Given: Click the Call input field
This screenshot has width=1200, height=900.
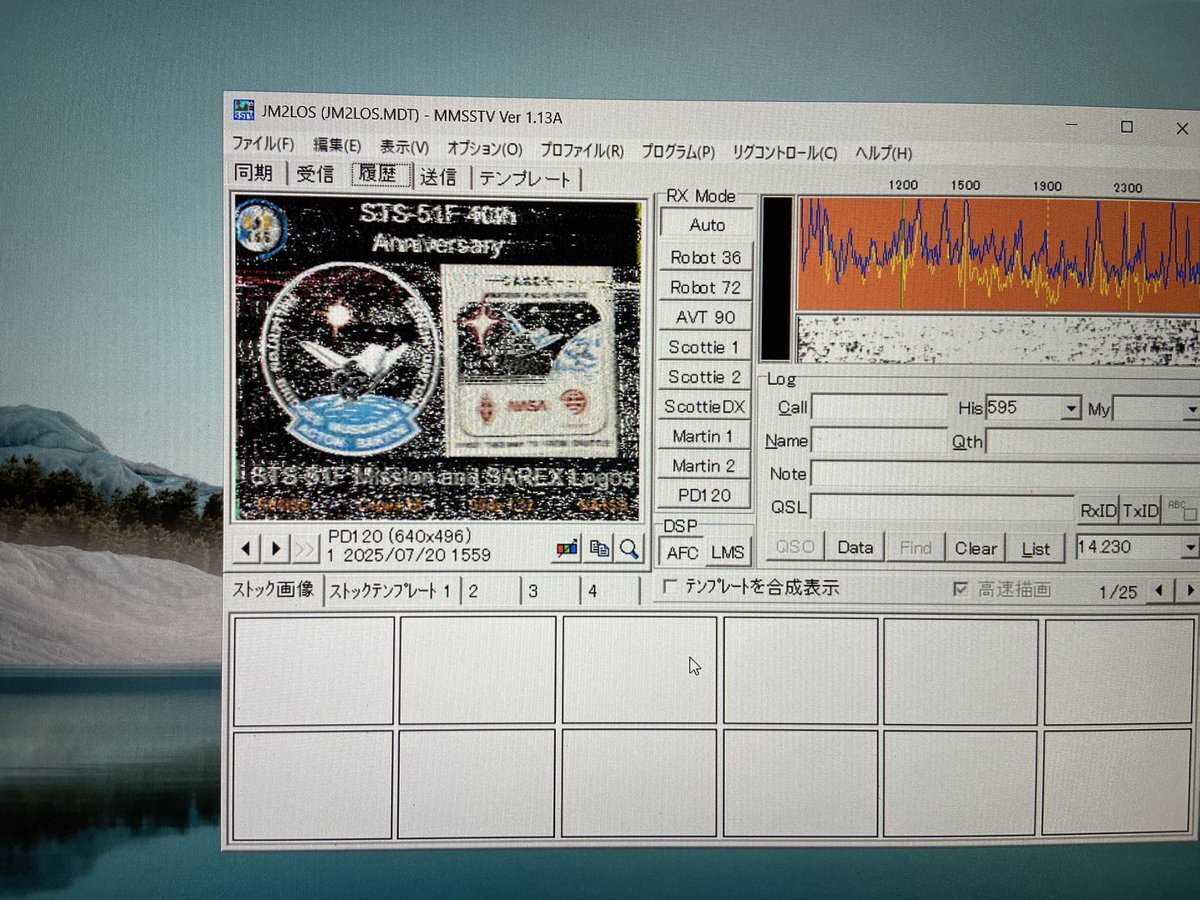Looking at the screenshot, I should click(x=879, y=407).
